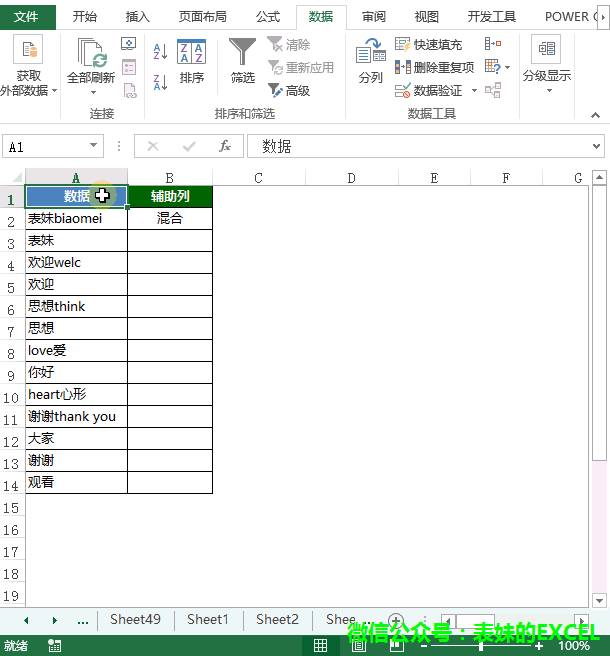Image resolution: width=610 pixels, height=656 pixels.
Task: Open the 高级 advanced filter
Action: tap(289, 90)
